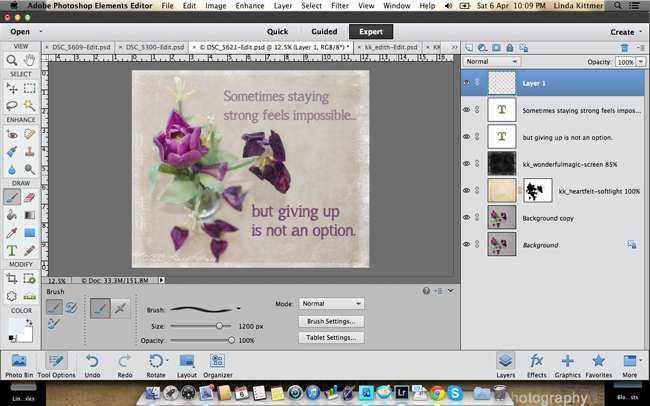The image size is (650, 406).
Task: Open the Layers panel options menu
Action: (641, 48)
